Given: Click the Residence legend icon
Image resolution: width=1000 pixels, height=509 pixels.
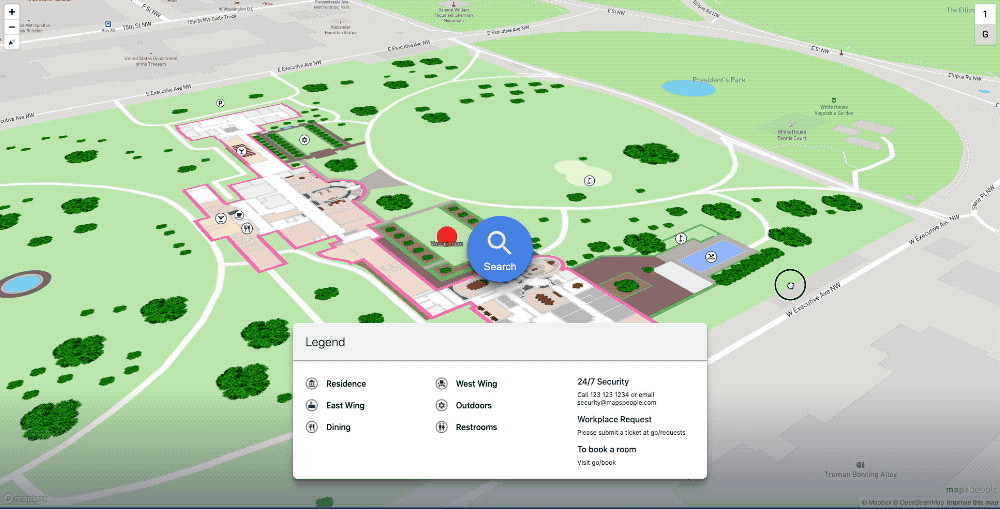Looking at the screenshot, I should [x=312, y=384].
